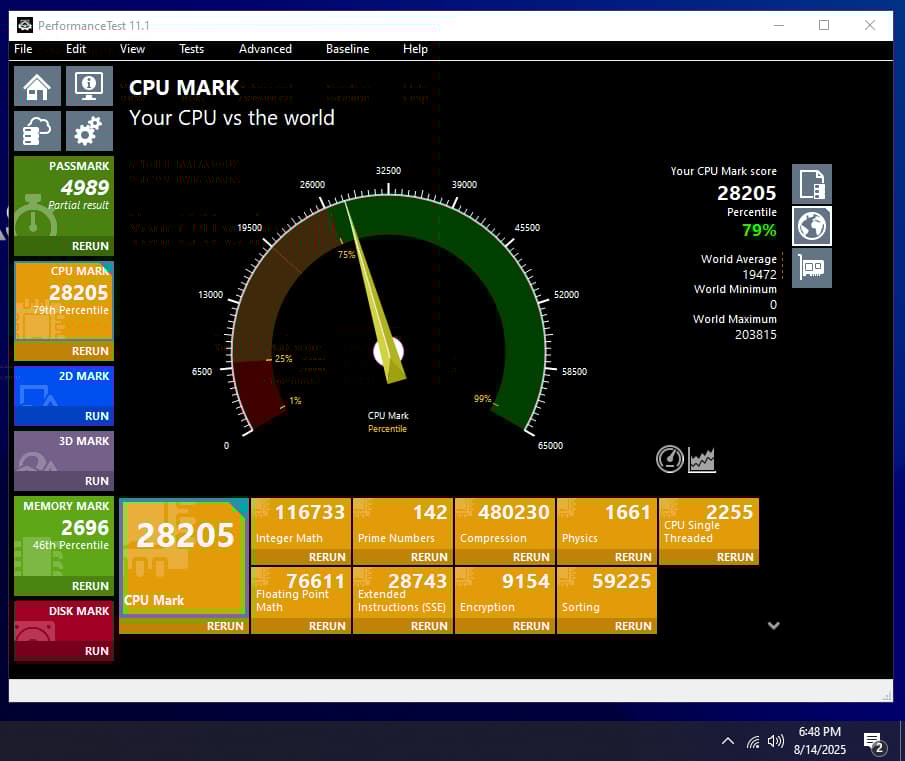Open the System Information monitor icon

tap(89, 86)
